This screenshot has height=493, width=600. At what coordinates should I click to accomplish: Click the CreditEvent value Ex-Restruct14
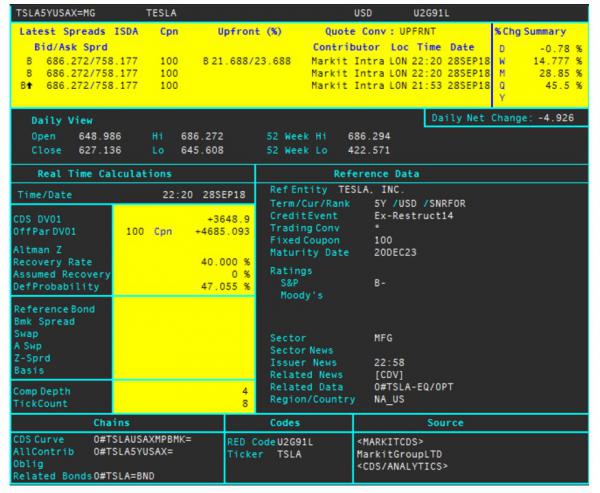tap(414, 215)
